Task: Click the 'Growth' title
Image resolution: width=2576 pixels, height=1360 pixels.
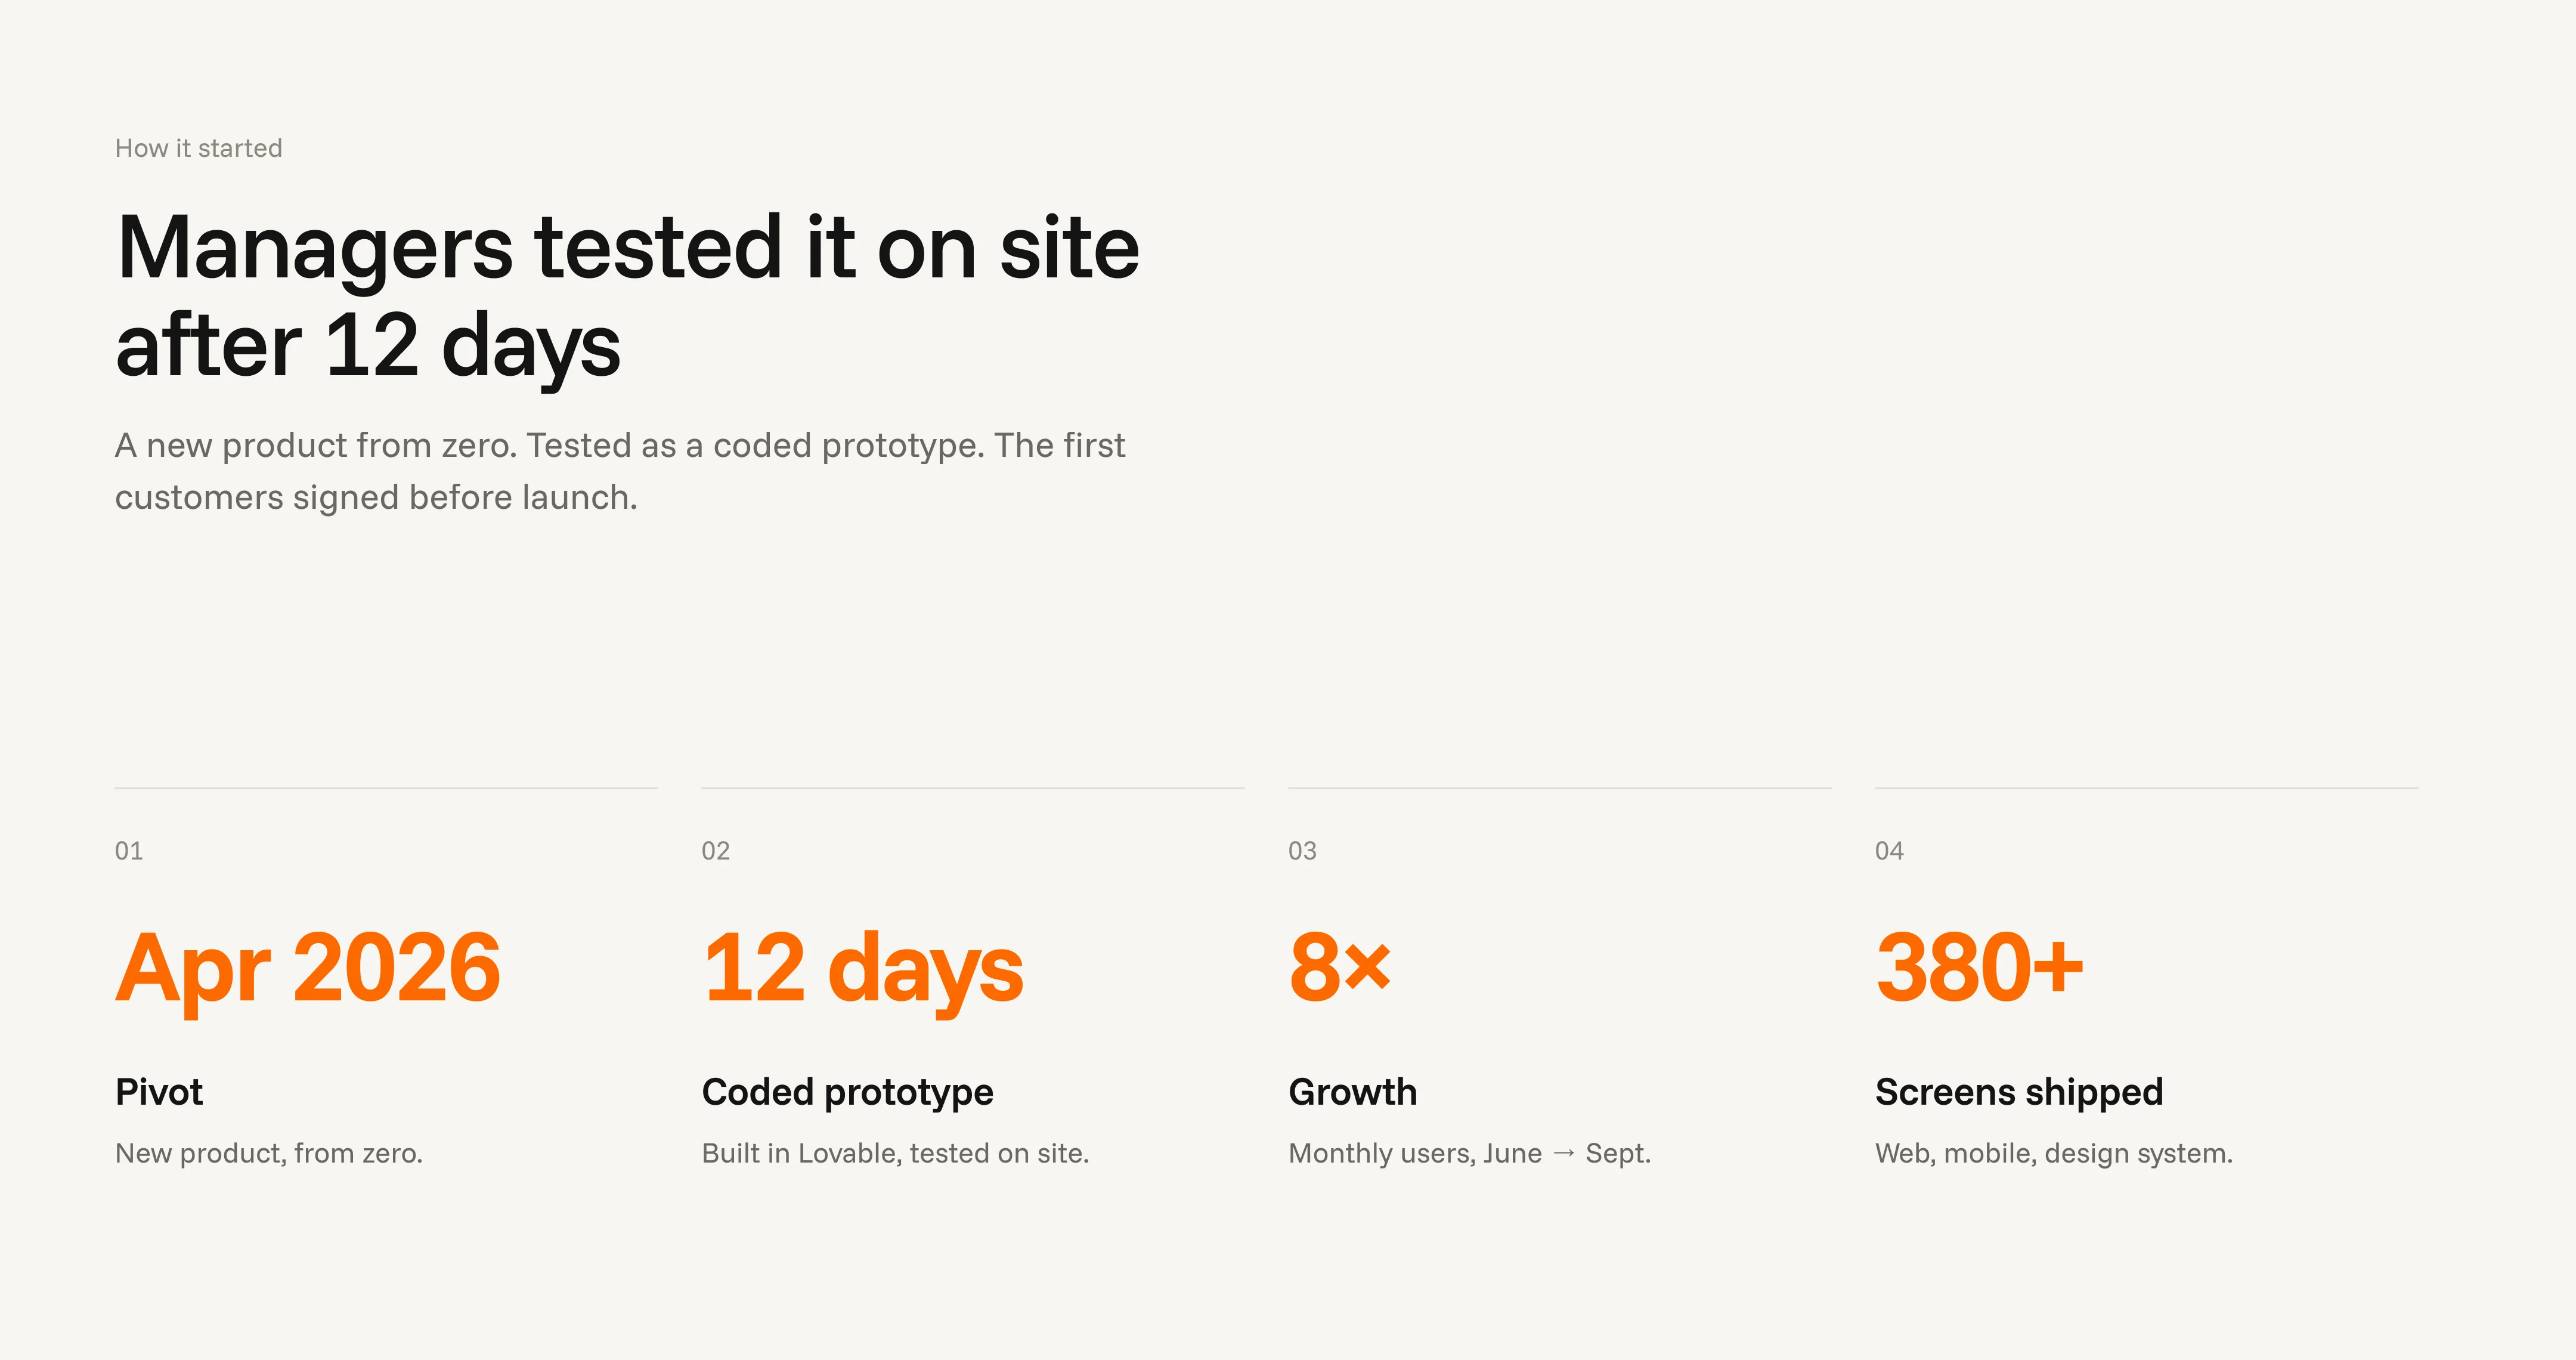Action: pos(1353,1092)
